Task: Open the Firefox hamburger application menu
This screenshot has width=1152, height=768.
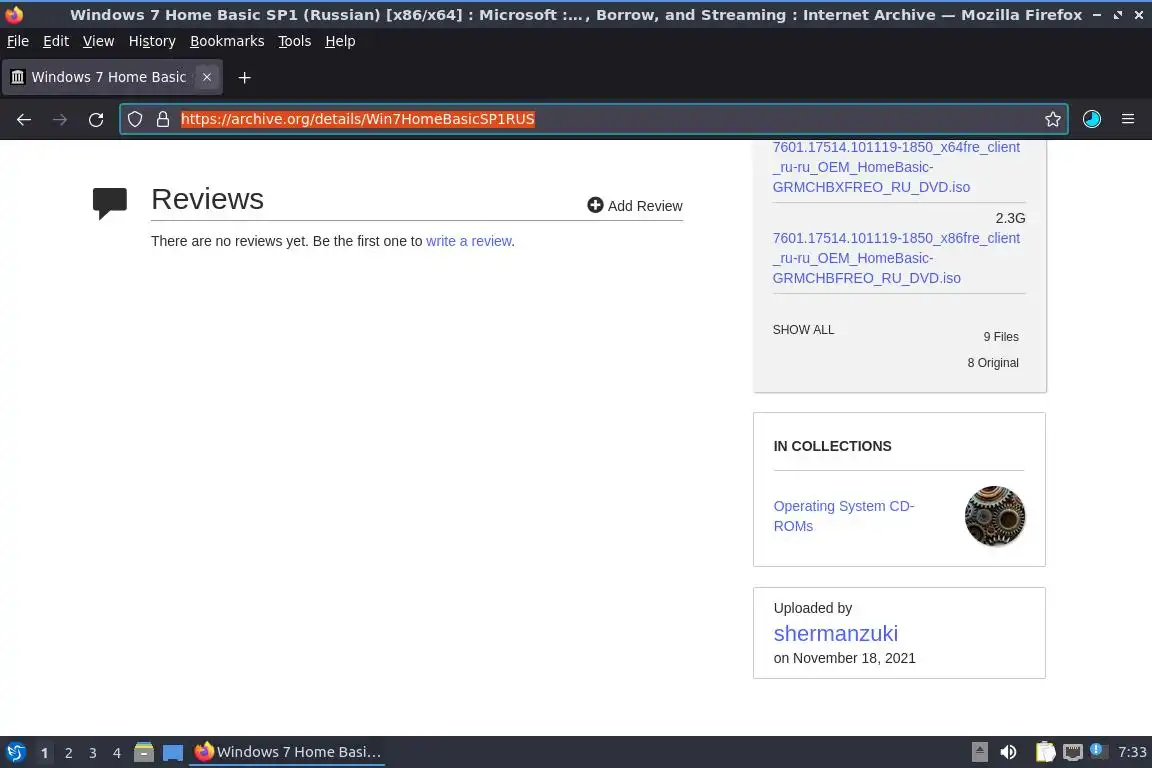Action: 1128,119
